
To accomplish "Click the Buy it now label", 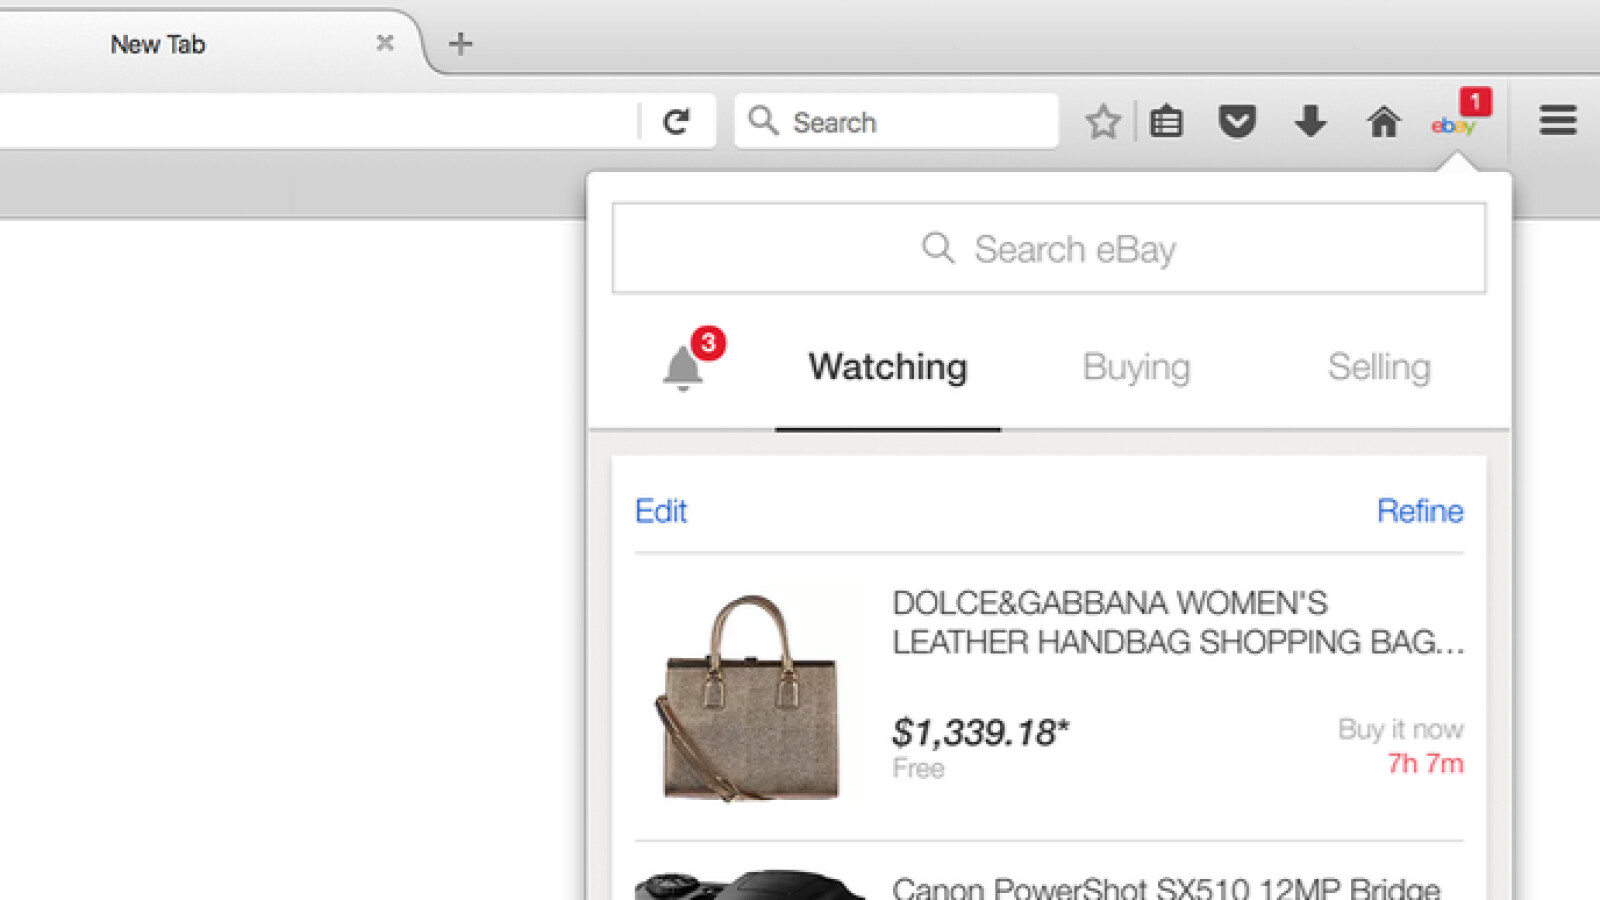I will pos(1401,729).
